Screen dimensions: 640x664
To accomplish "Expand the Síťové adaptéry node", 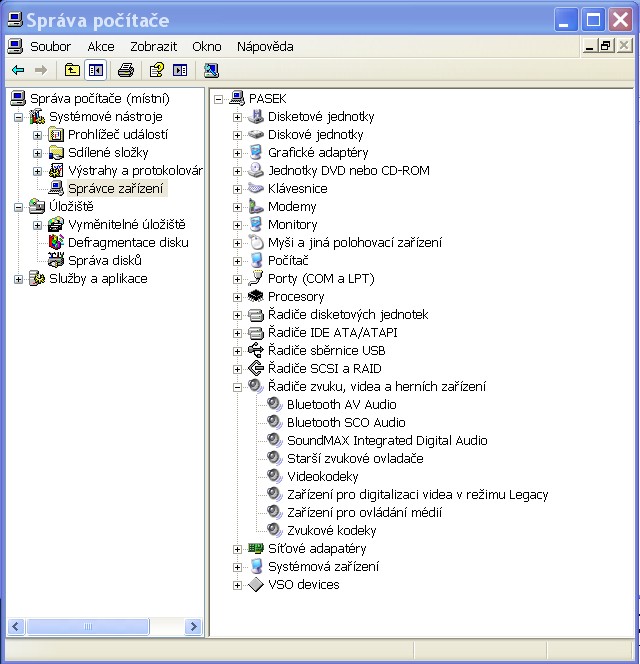I will [x=238, y=549].
